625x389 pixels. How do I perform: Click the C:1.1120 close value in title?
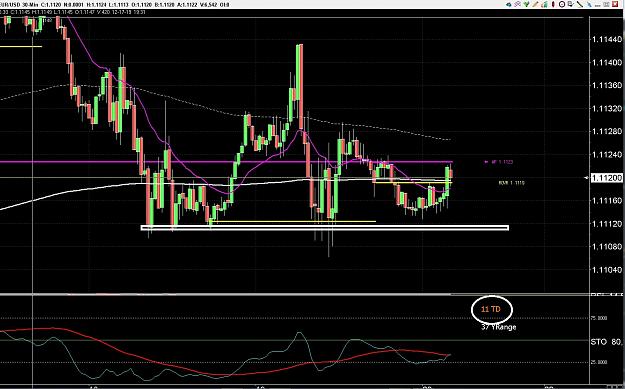pos(51,5)
